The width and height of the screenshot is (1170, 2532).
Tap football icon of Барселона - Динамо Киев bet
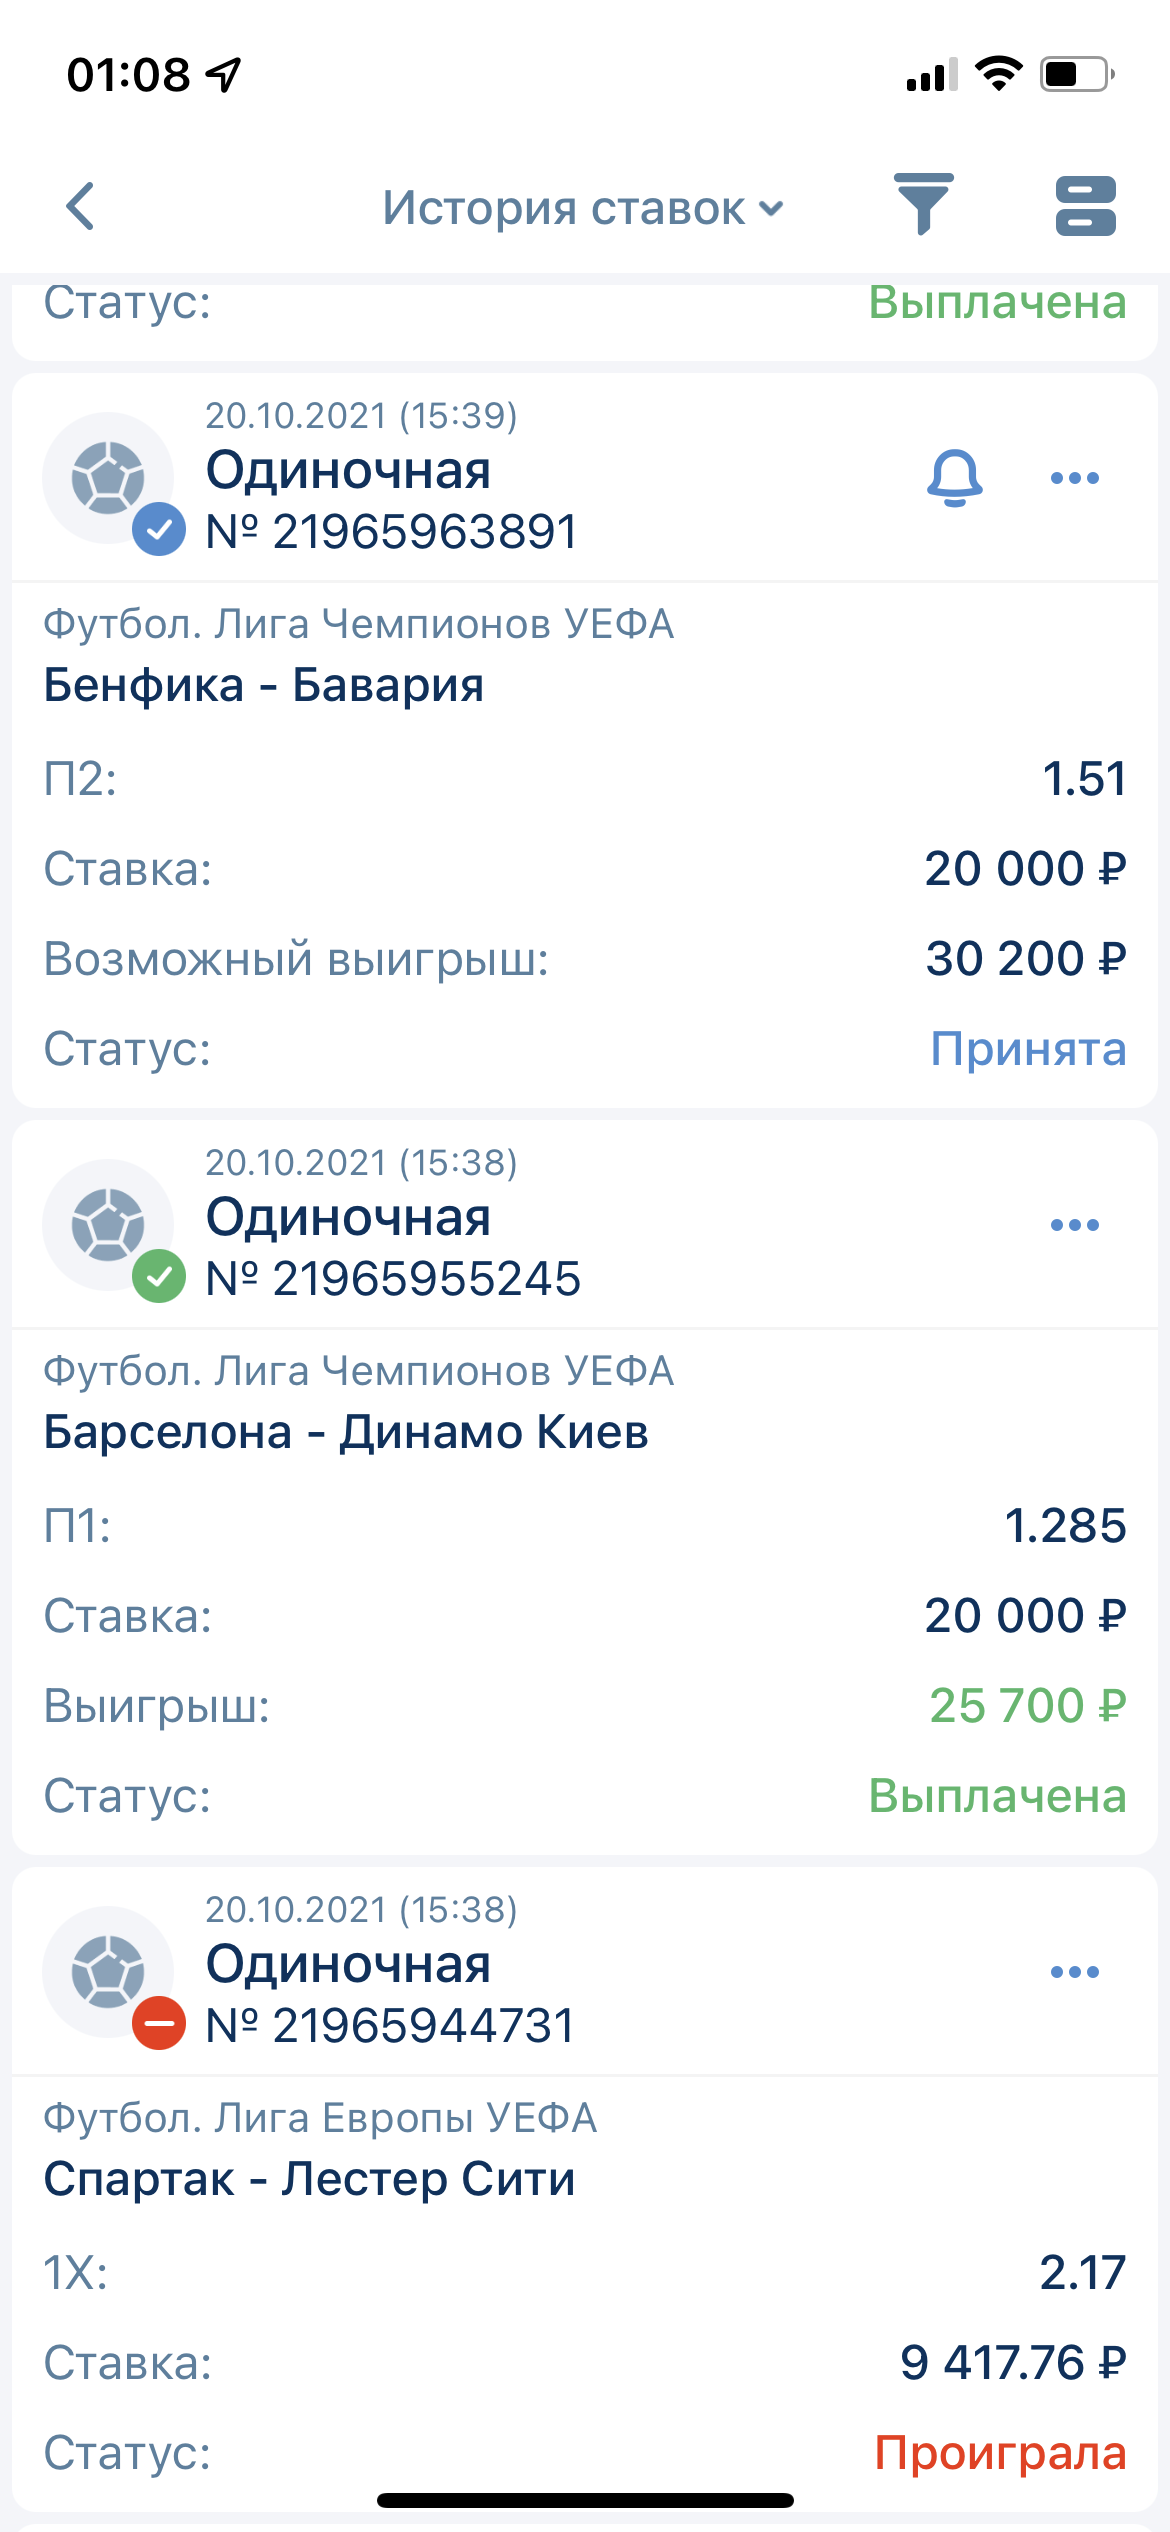(108, 1225)
